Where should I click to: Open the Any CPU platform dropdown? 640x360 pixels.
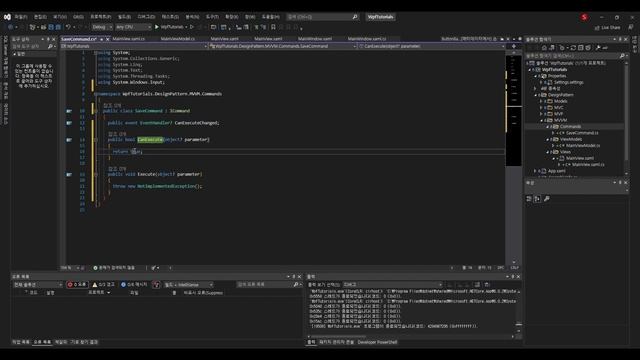coord(133,27)
